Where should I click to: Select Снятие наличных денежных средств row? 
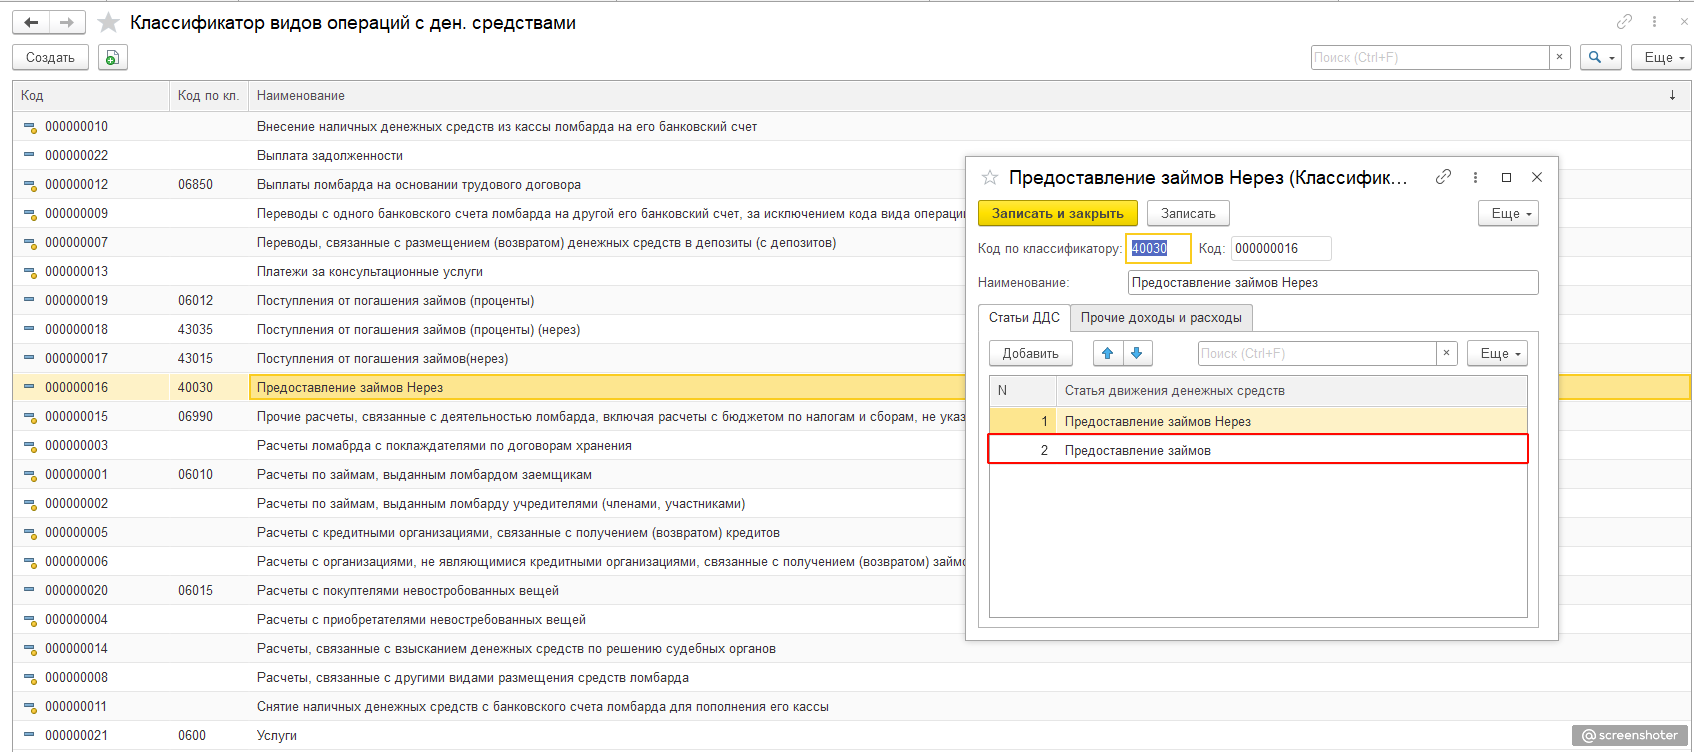pyautogui.click(x=851, y=706)
